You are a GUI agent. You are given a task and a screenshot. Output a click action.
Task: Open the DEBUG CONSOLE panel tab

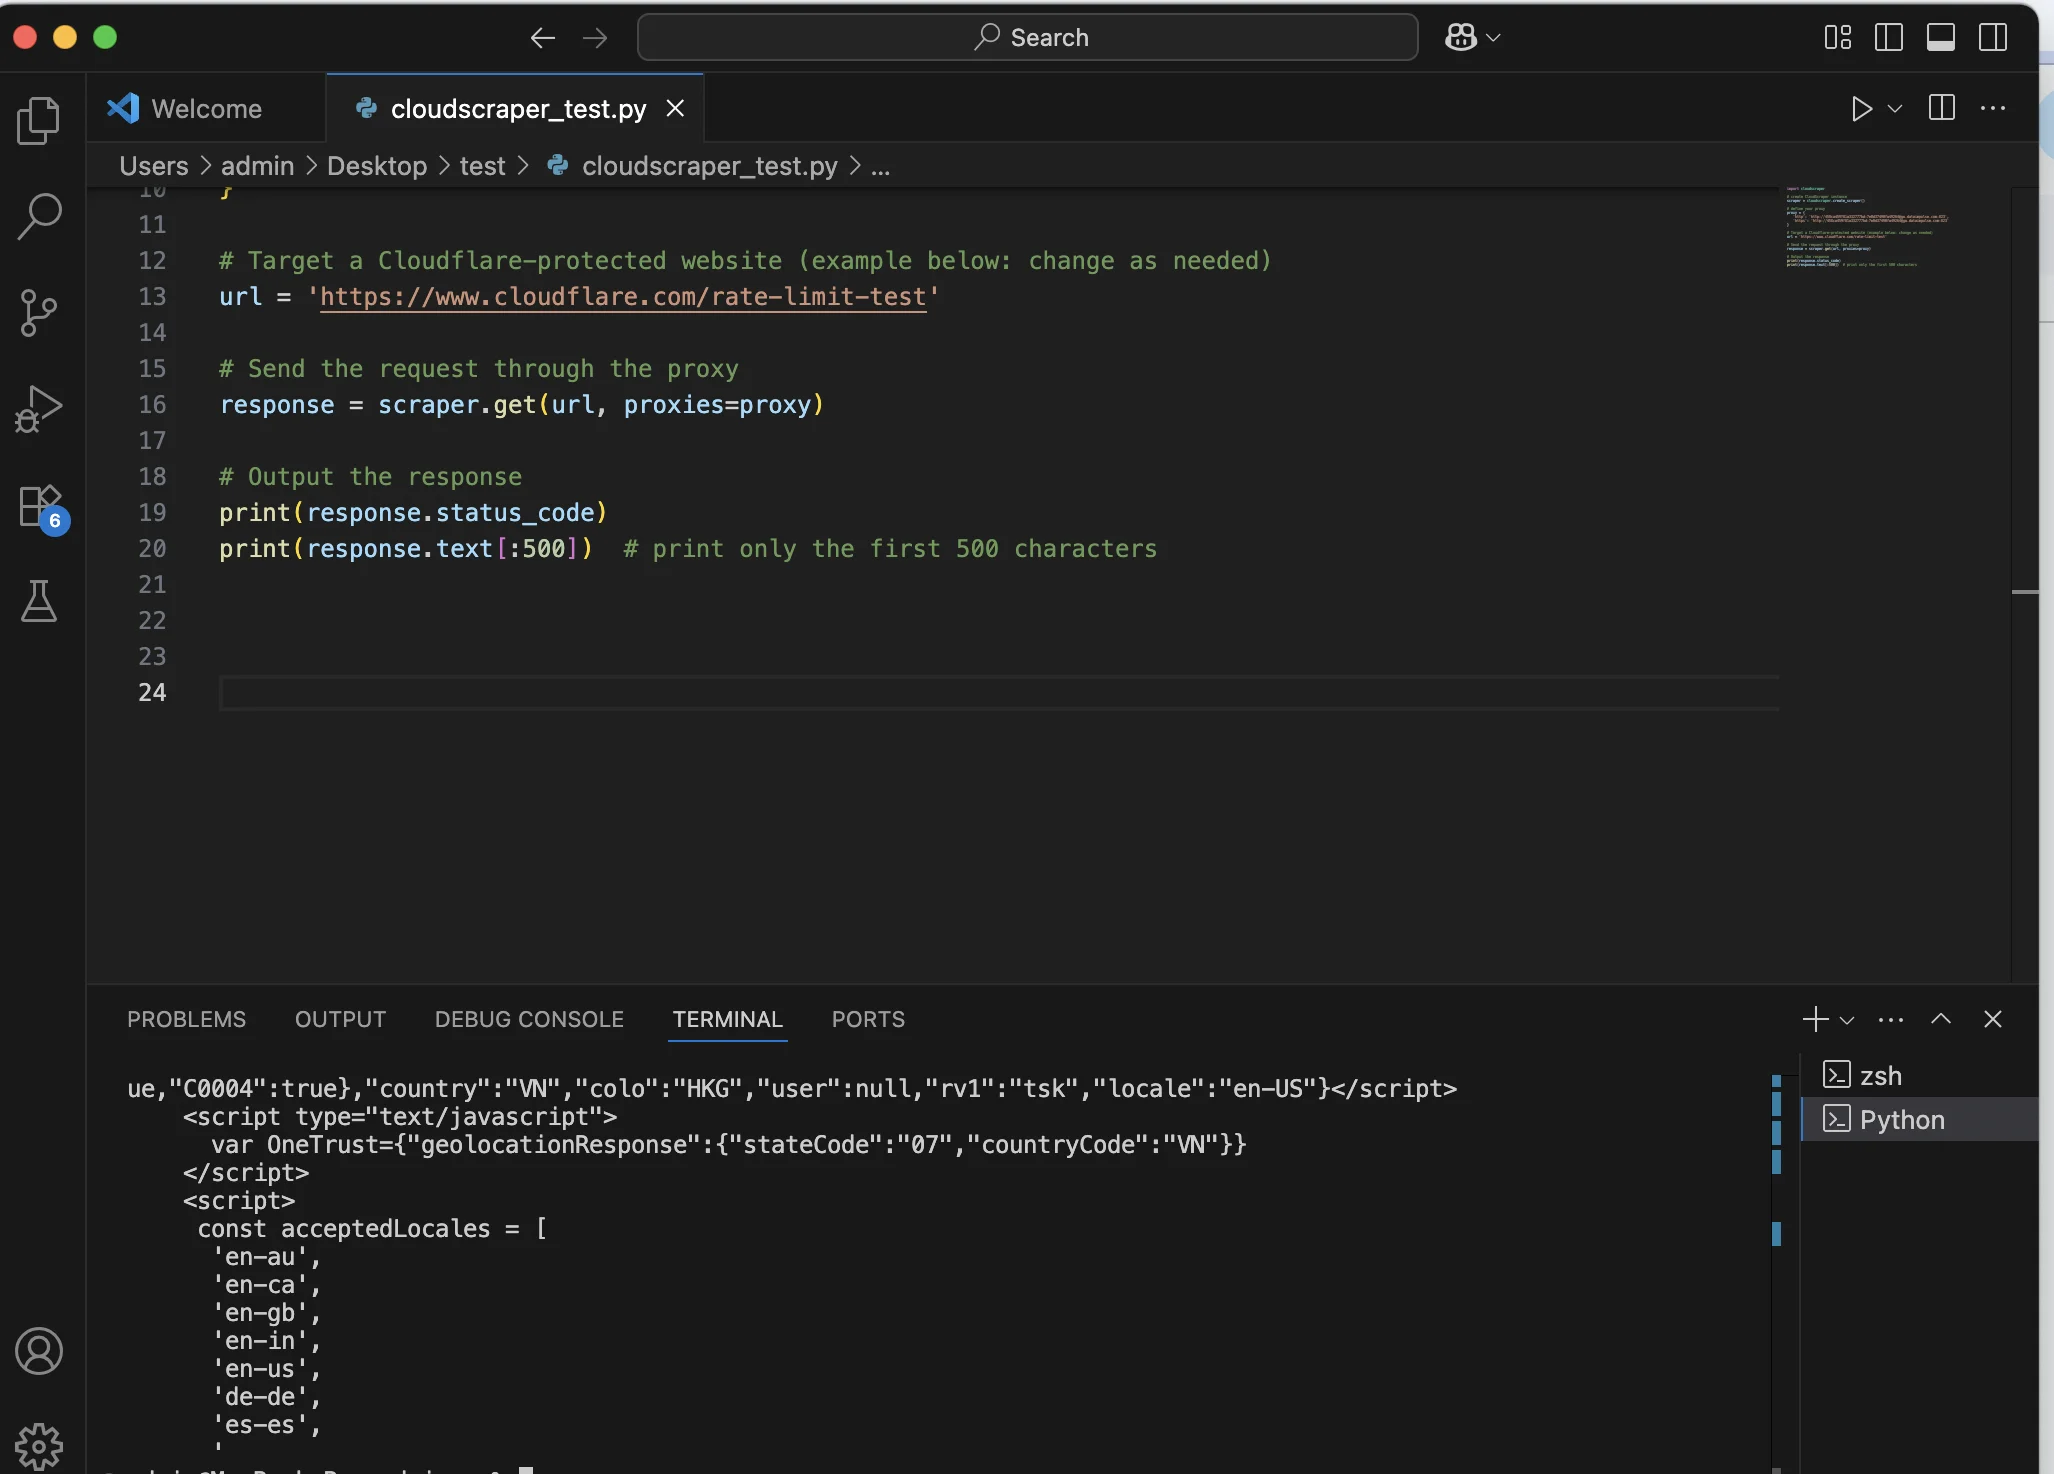point(529,1019)
